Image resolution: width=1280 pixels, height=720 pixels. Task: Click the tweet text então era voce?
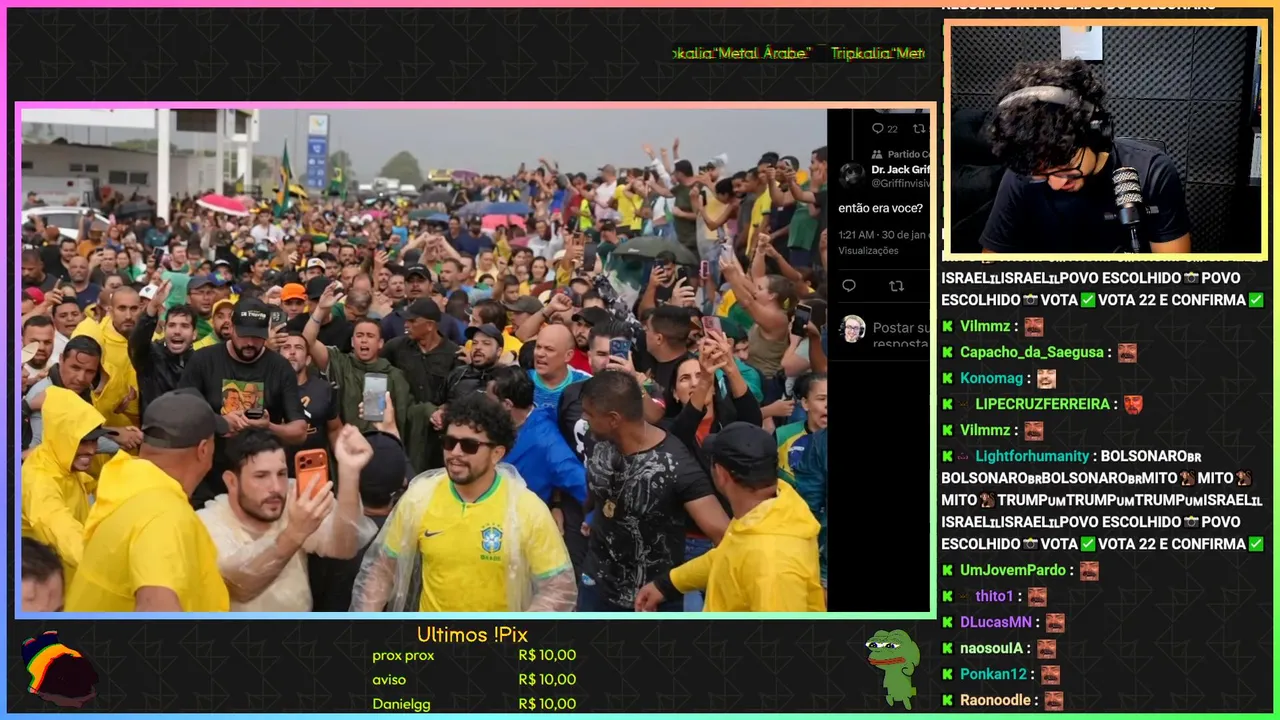[880, 209]
